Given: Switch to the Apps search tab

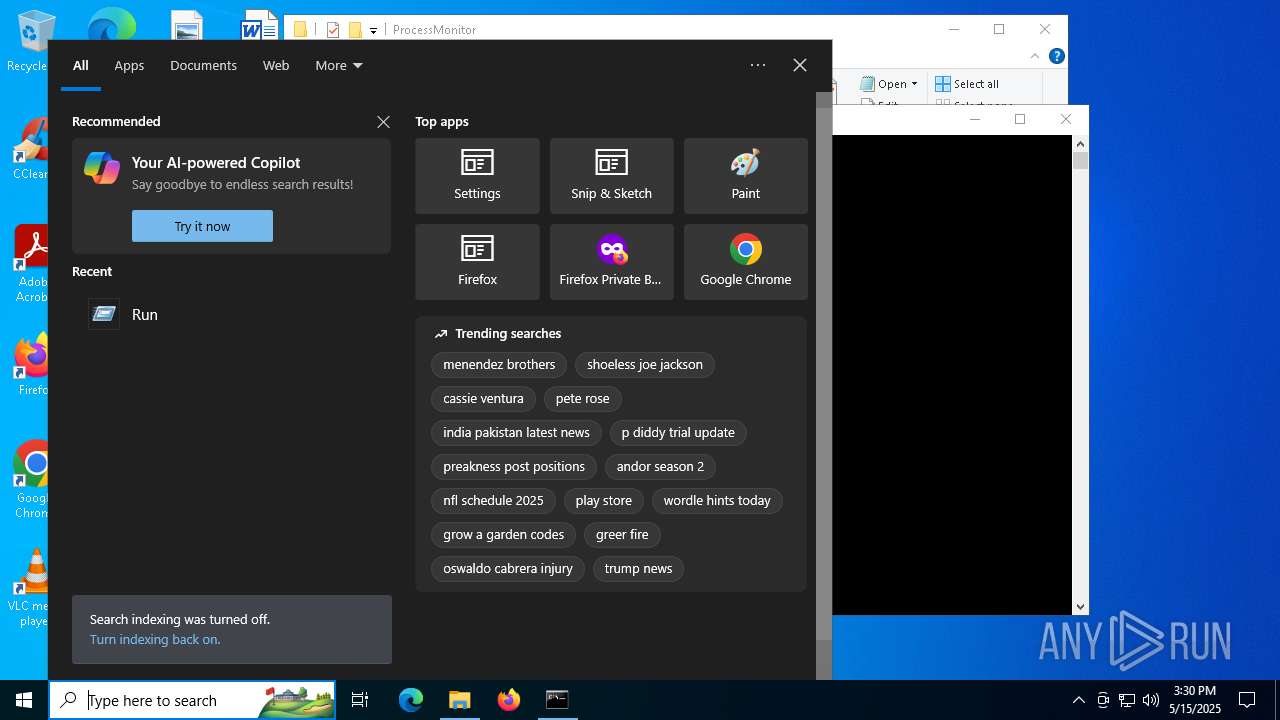Looking at the screenshot, I should coord(129,66).
